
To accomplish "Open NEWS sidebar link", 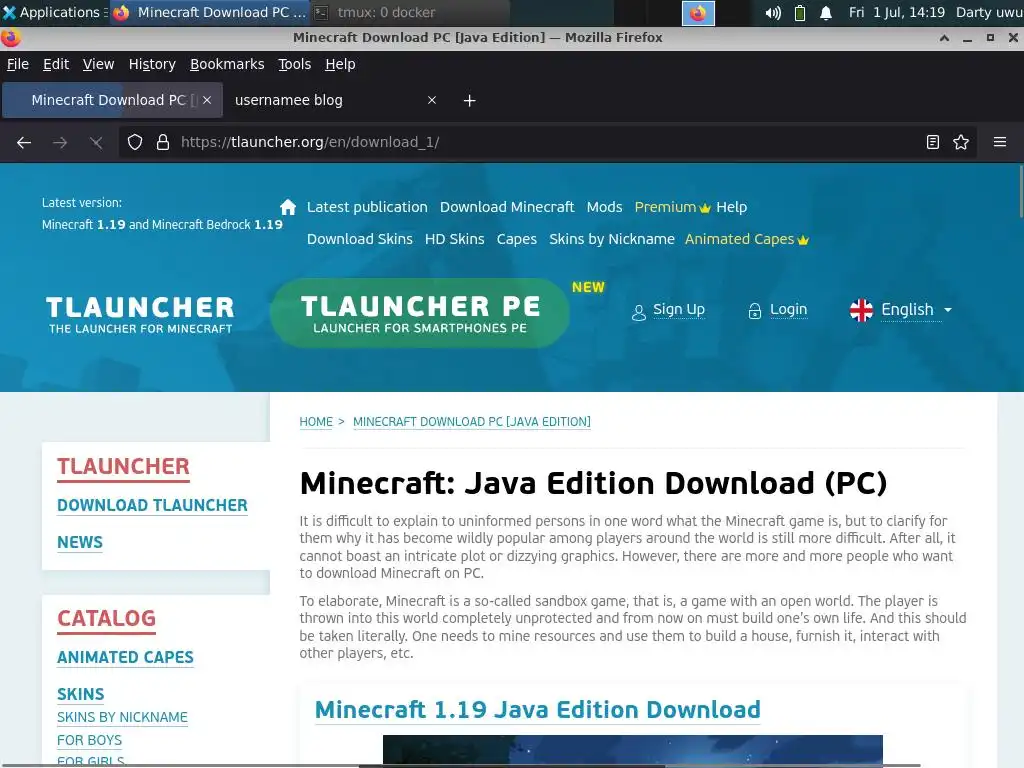I will pos(80,543).
